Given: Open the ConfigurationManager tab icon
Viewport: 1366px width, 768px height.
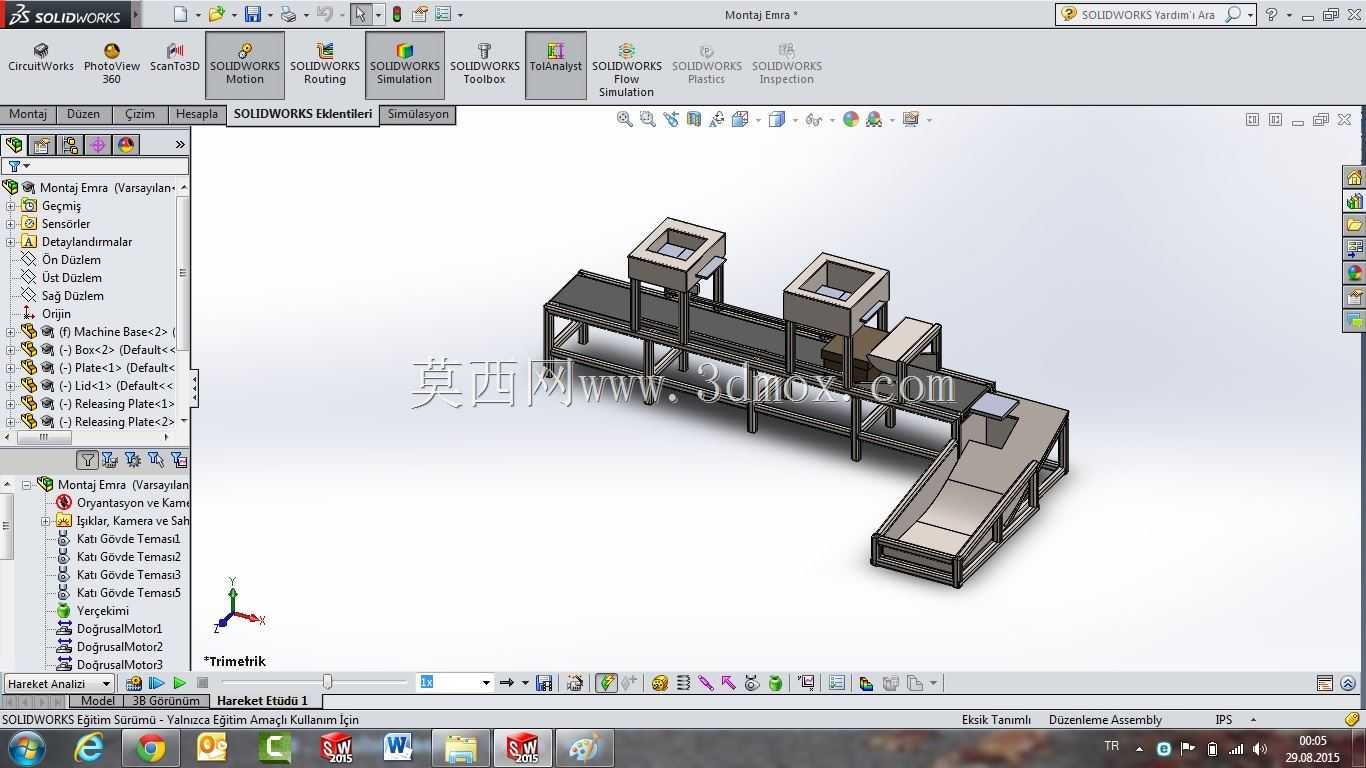Looking at the screenshot, I should (70, 145).
